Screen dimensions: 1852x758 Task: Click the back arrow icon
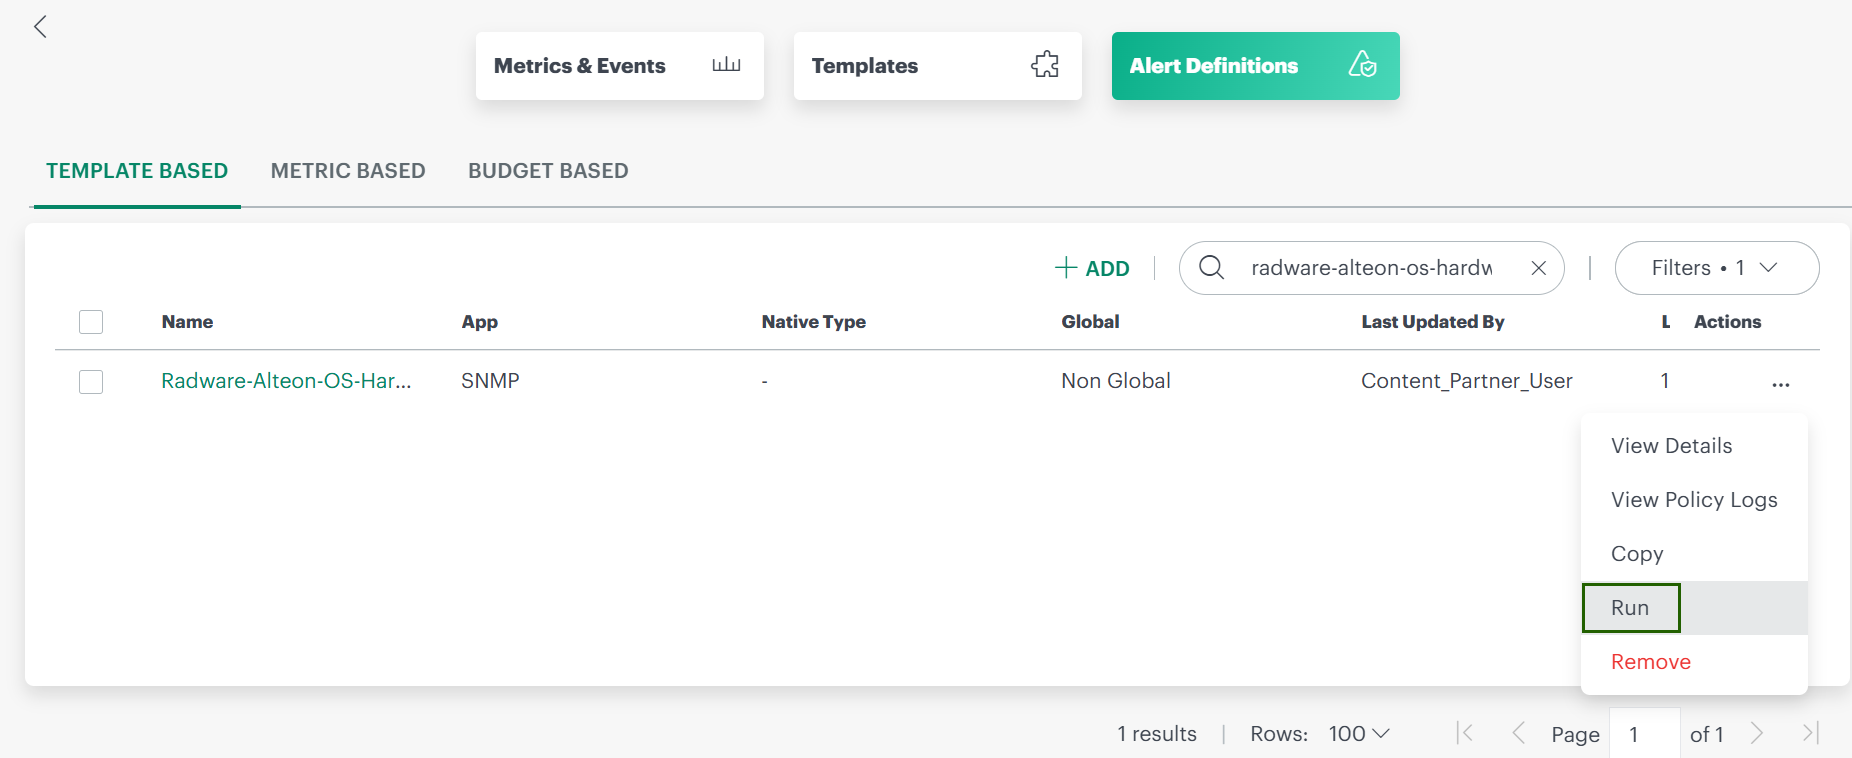[x=40, y=27]
